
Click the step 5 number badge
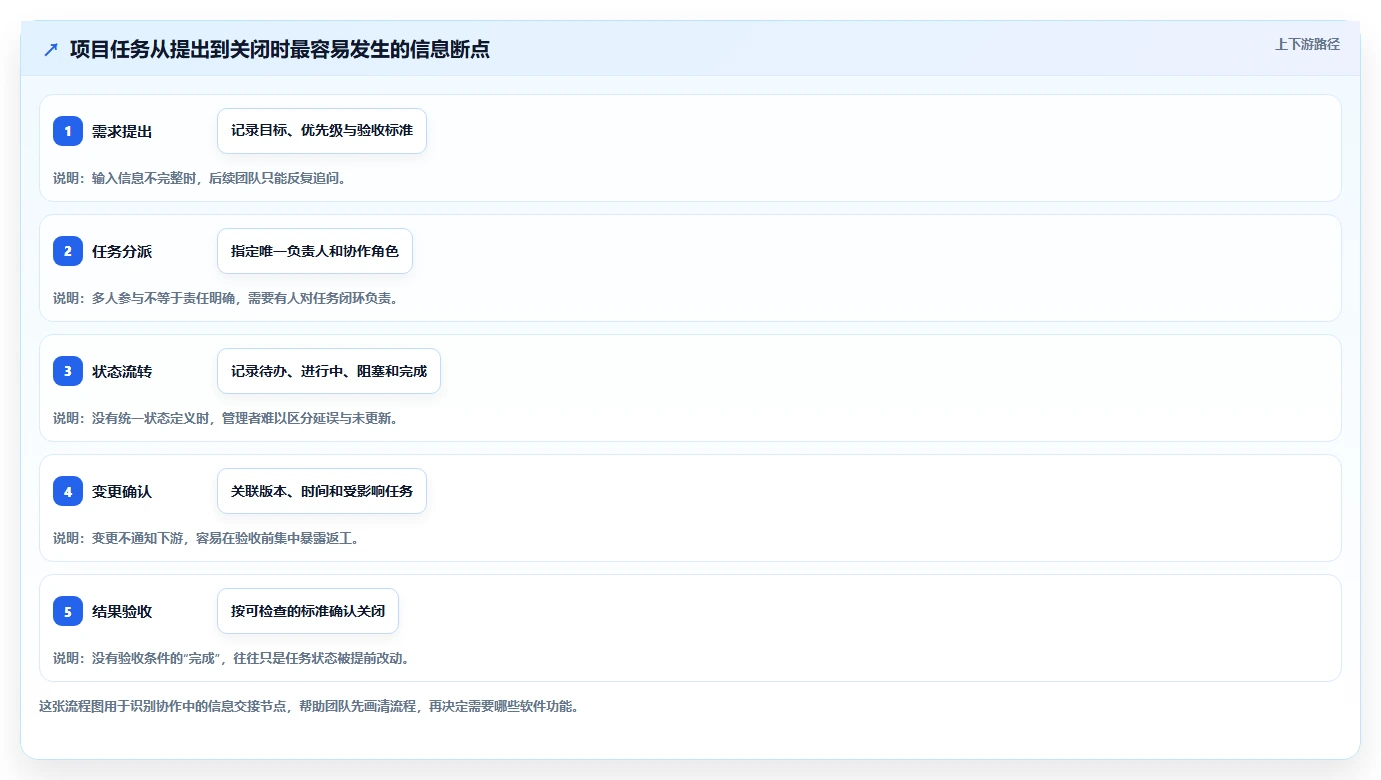(x=68, y=611)
